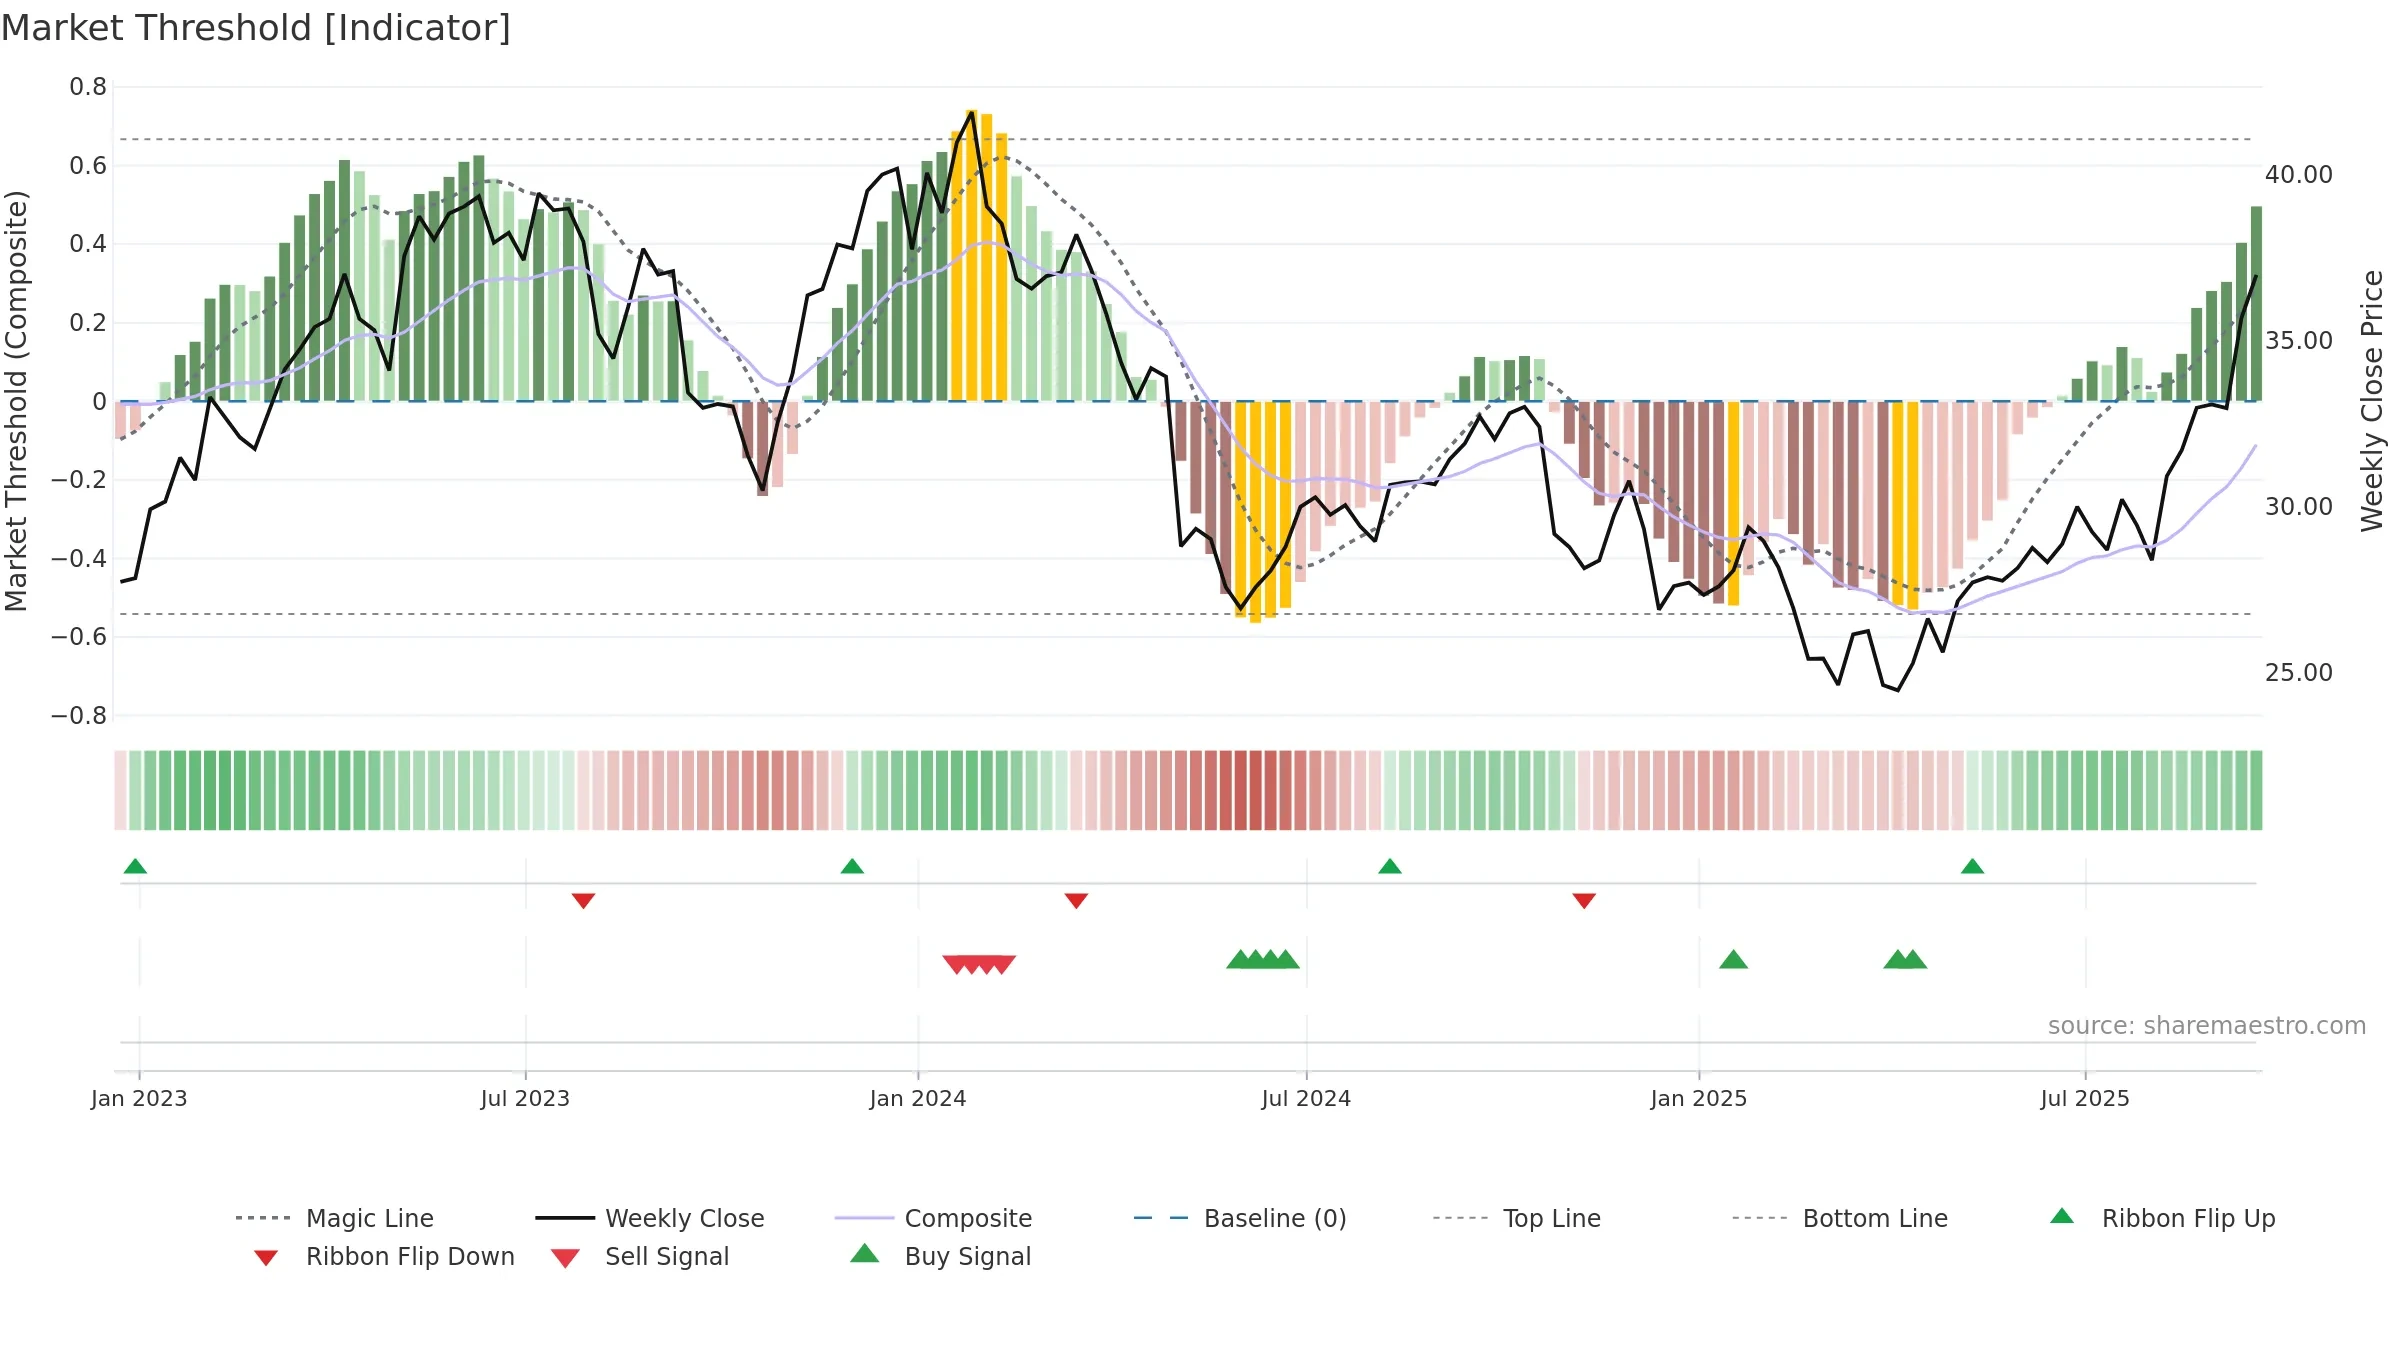The image size is (2400, 1350).
Task: Click the −0.8 left axis label
Action: click(79, 716)
